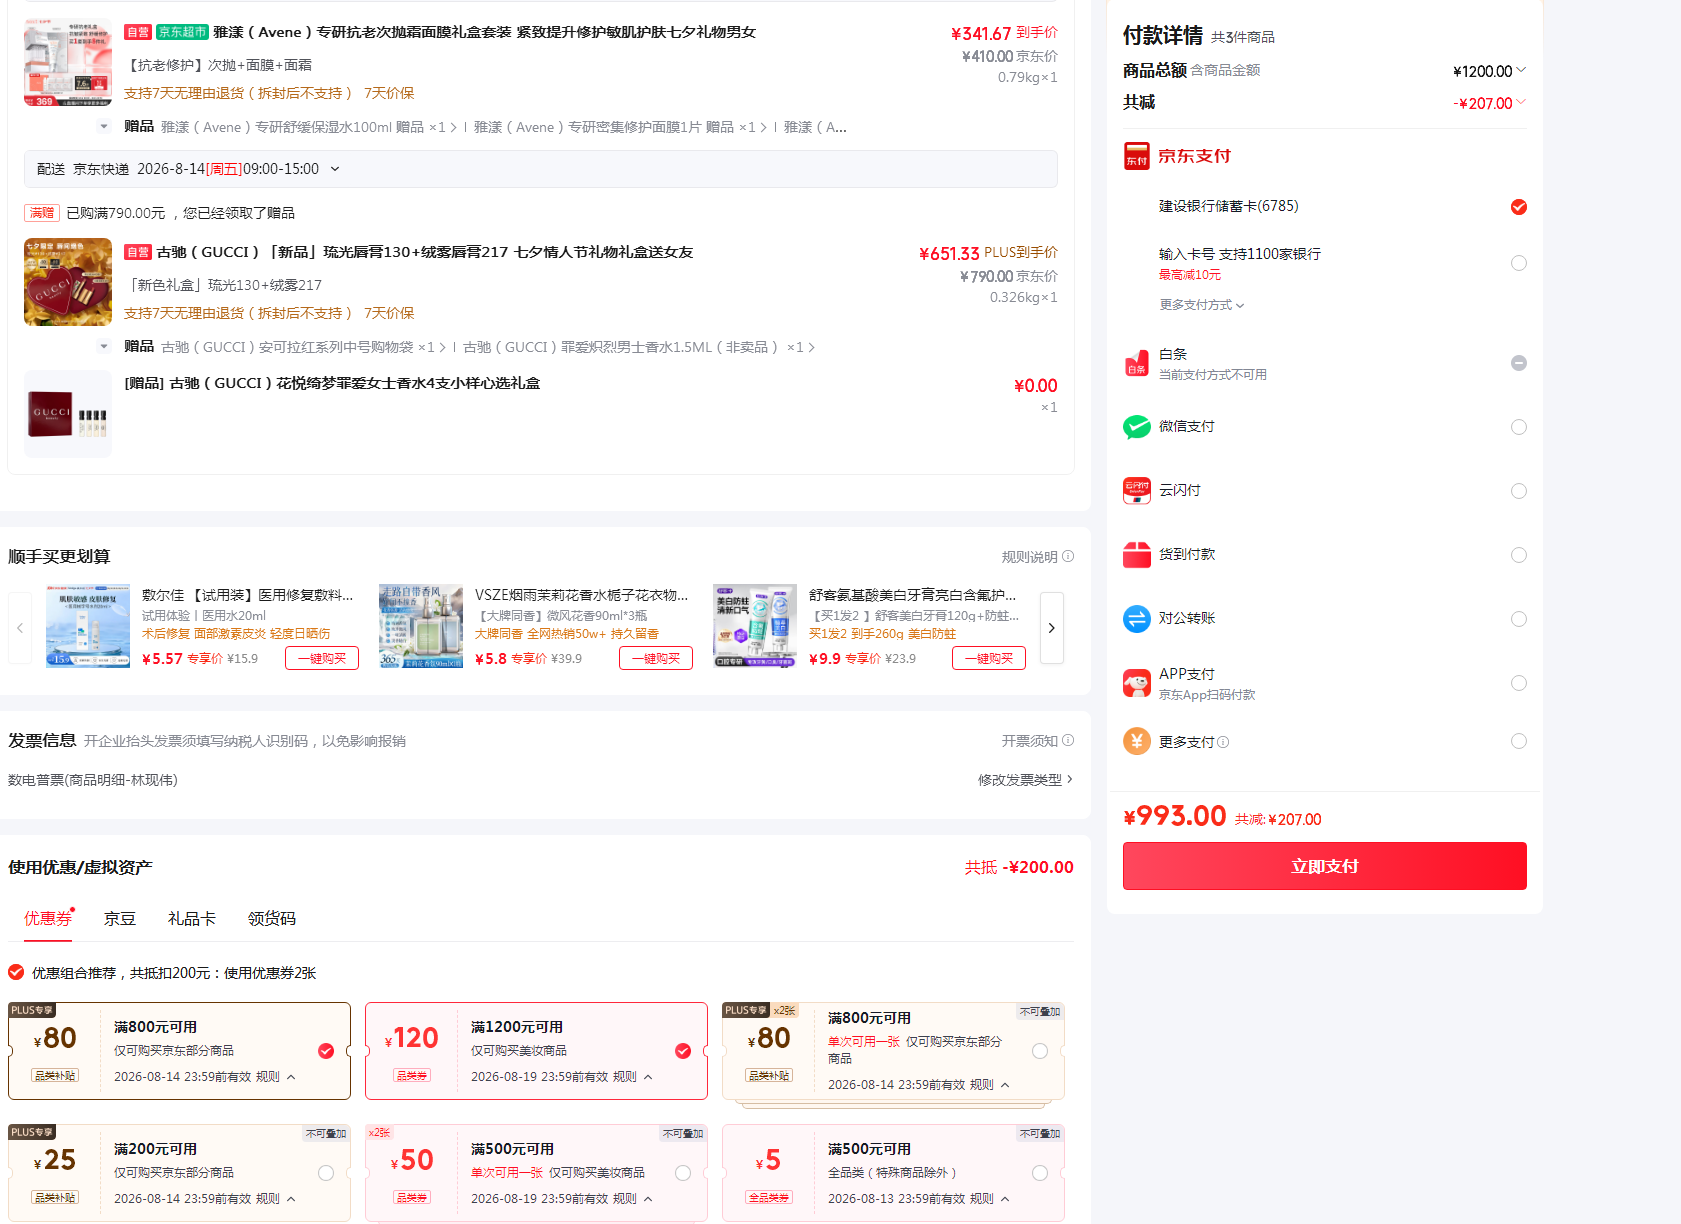Deselect the checked ¥80 满800元 coupon
This screenshot has height=1224, width=1681.
tap(326, 1051)
